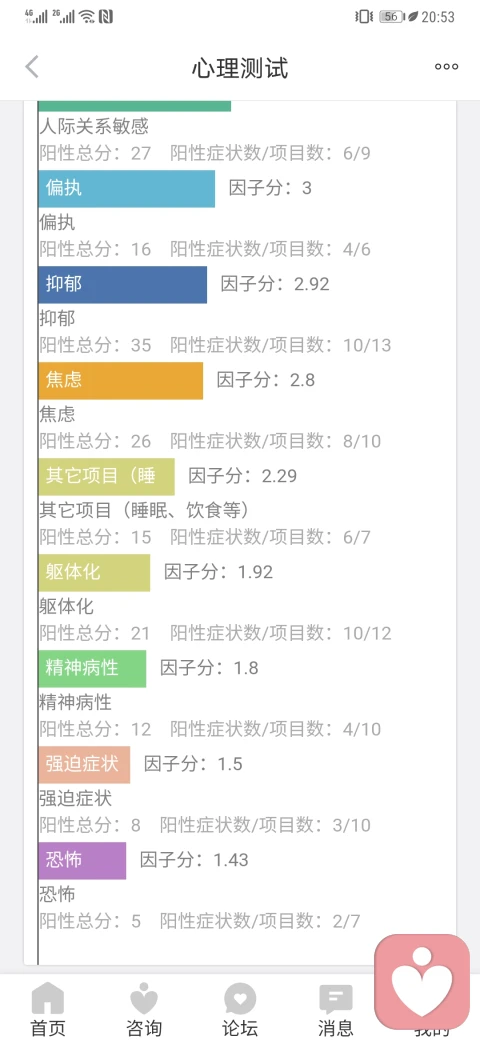Screen dimensions: 480x1040
Task: Open the 消息 message icon
Action: [x=335, y=999]
